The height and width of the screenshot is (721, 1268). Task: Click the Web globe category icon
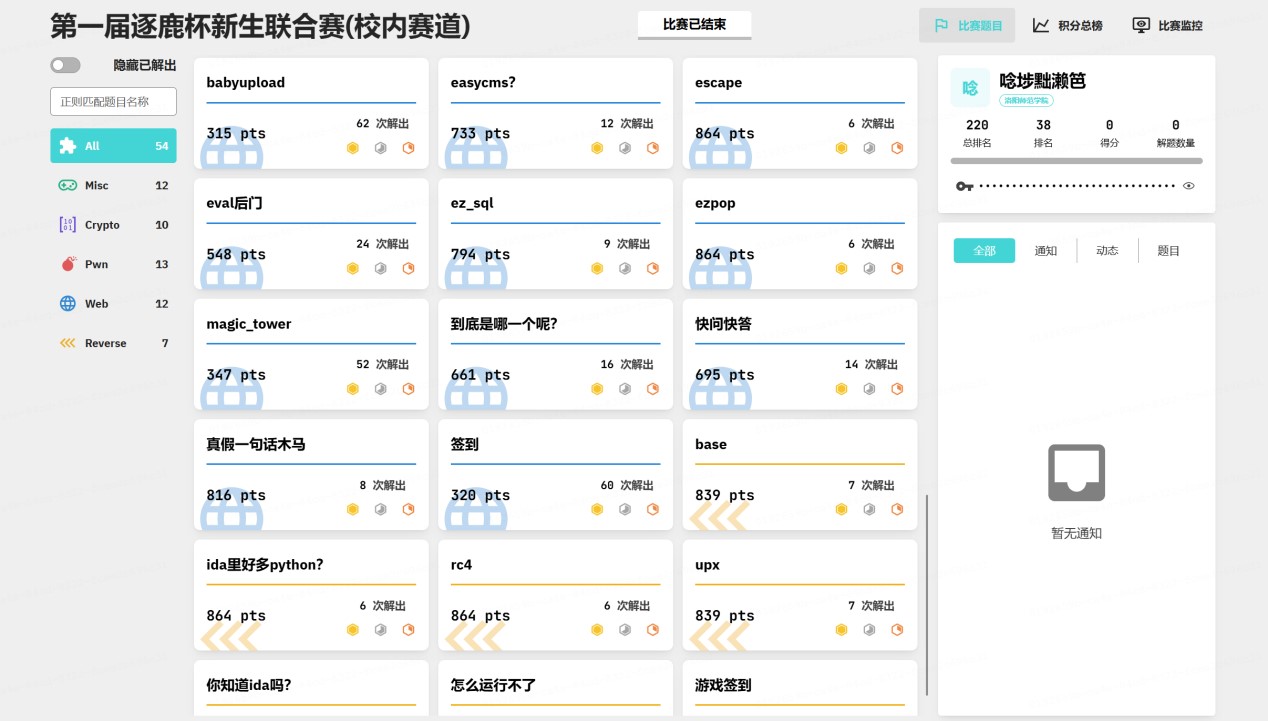pos(67,304)
